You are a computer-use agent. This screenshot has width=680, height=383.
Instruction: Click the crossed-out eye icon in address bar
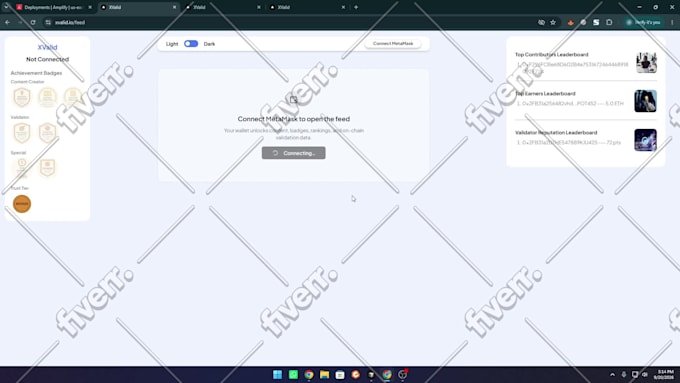(x=541, y=22)
